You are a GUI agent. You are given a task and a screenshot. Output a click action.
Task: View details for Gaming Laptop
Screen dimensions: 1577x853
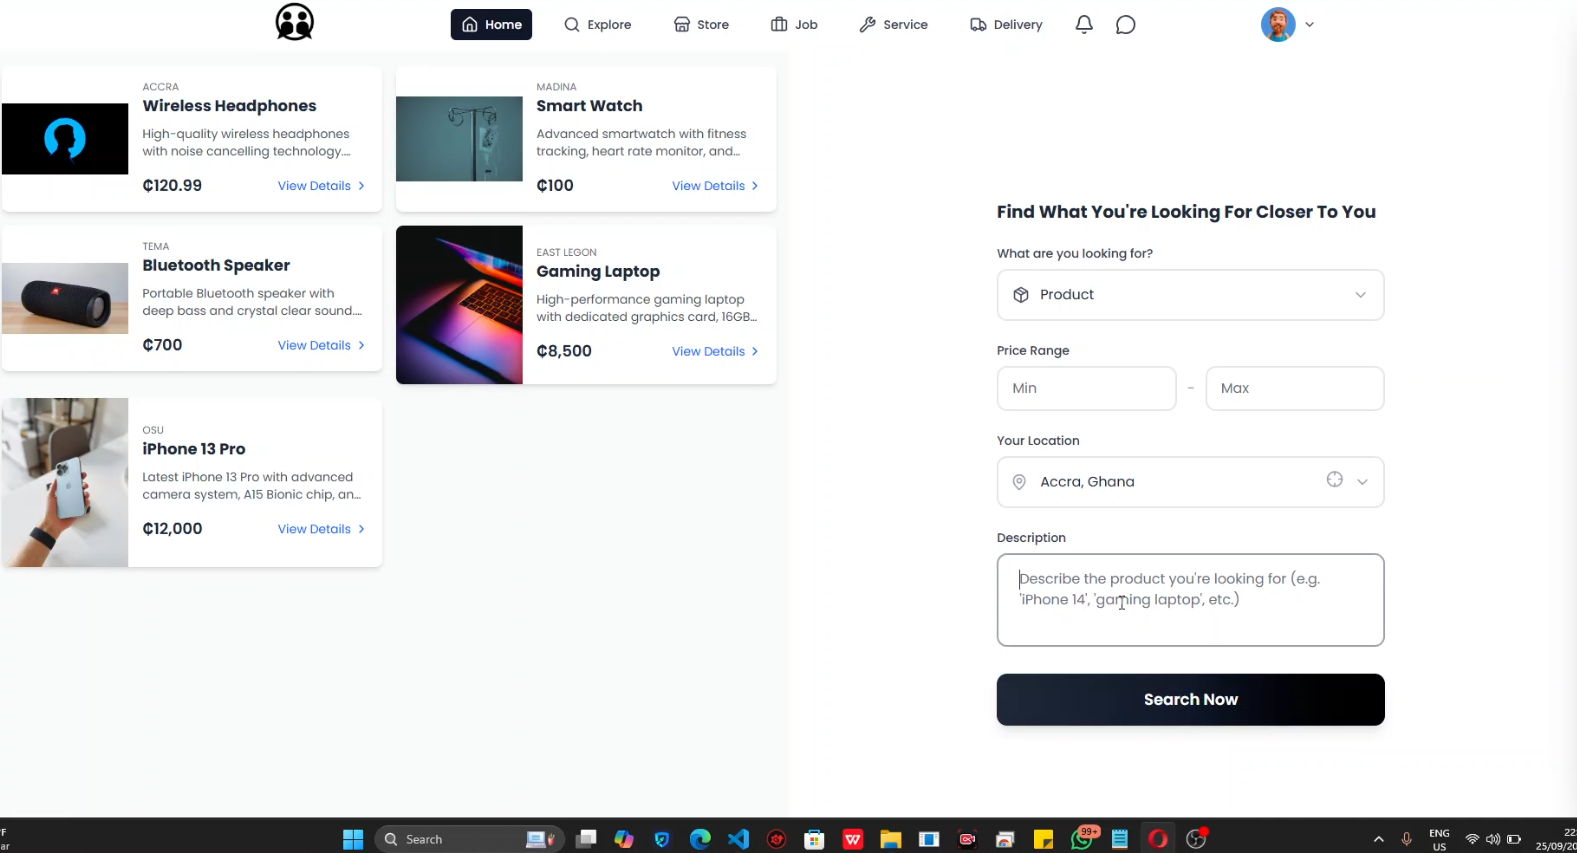click(715, 351)
